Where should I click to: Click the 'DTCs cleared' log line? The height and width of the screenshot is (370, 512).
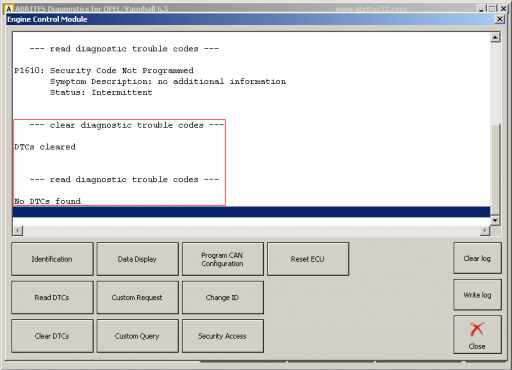(45, 147)
